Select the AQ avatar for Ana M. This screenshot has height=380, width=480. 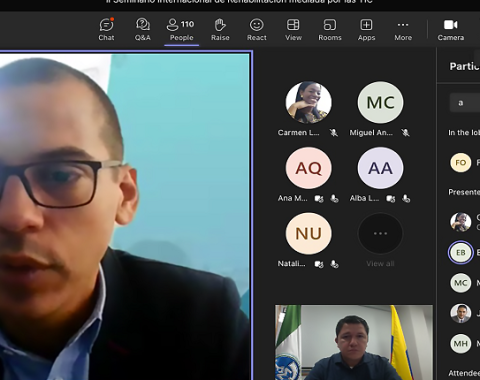click(309, 168)
